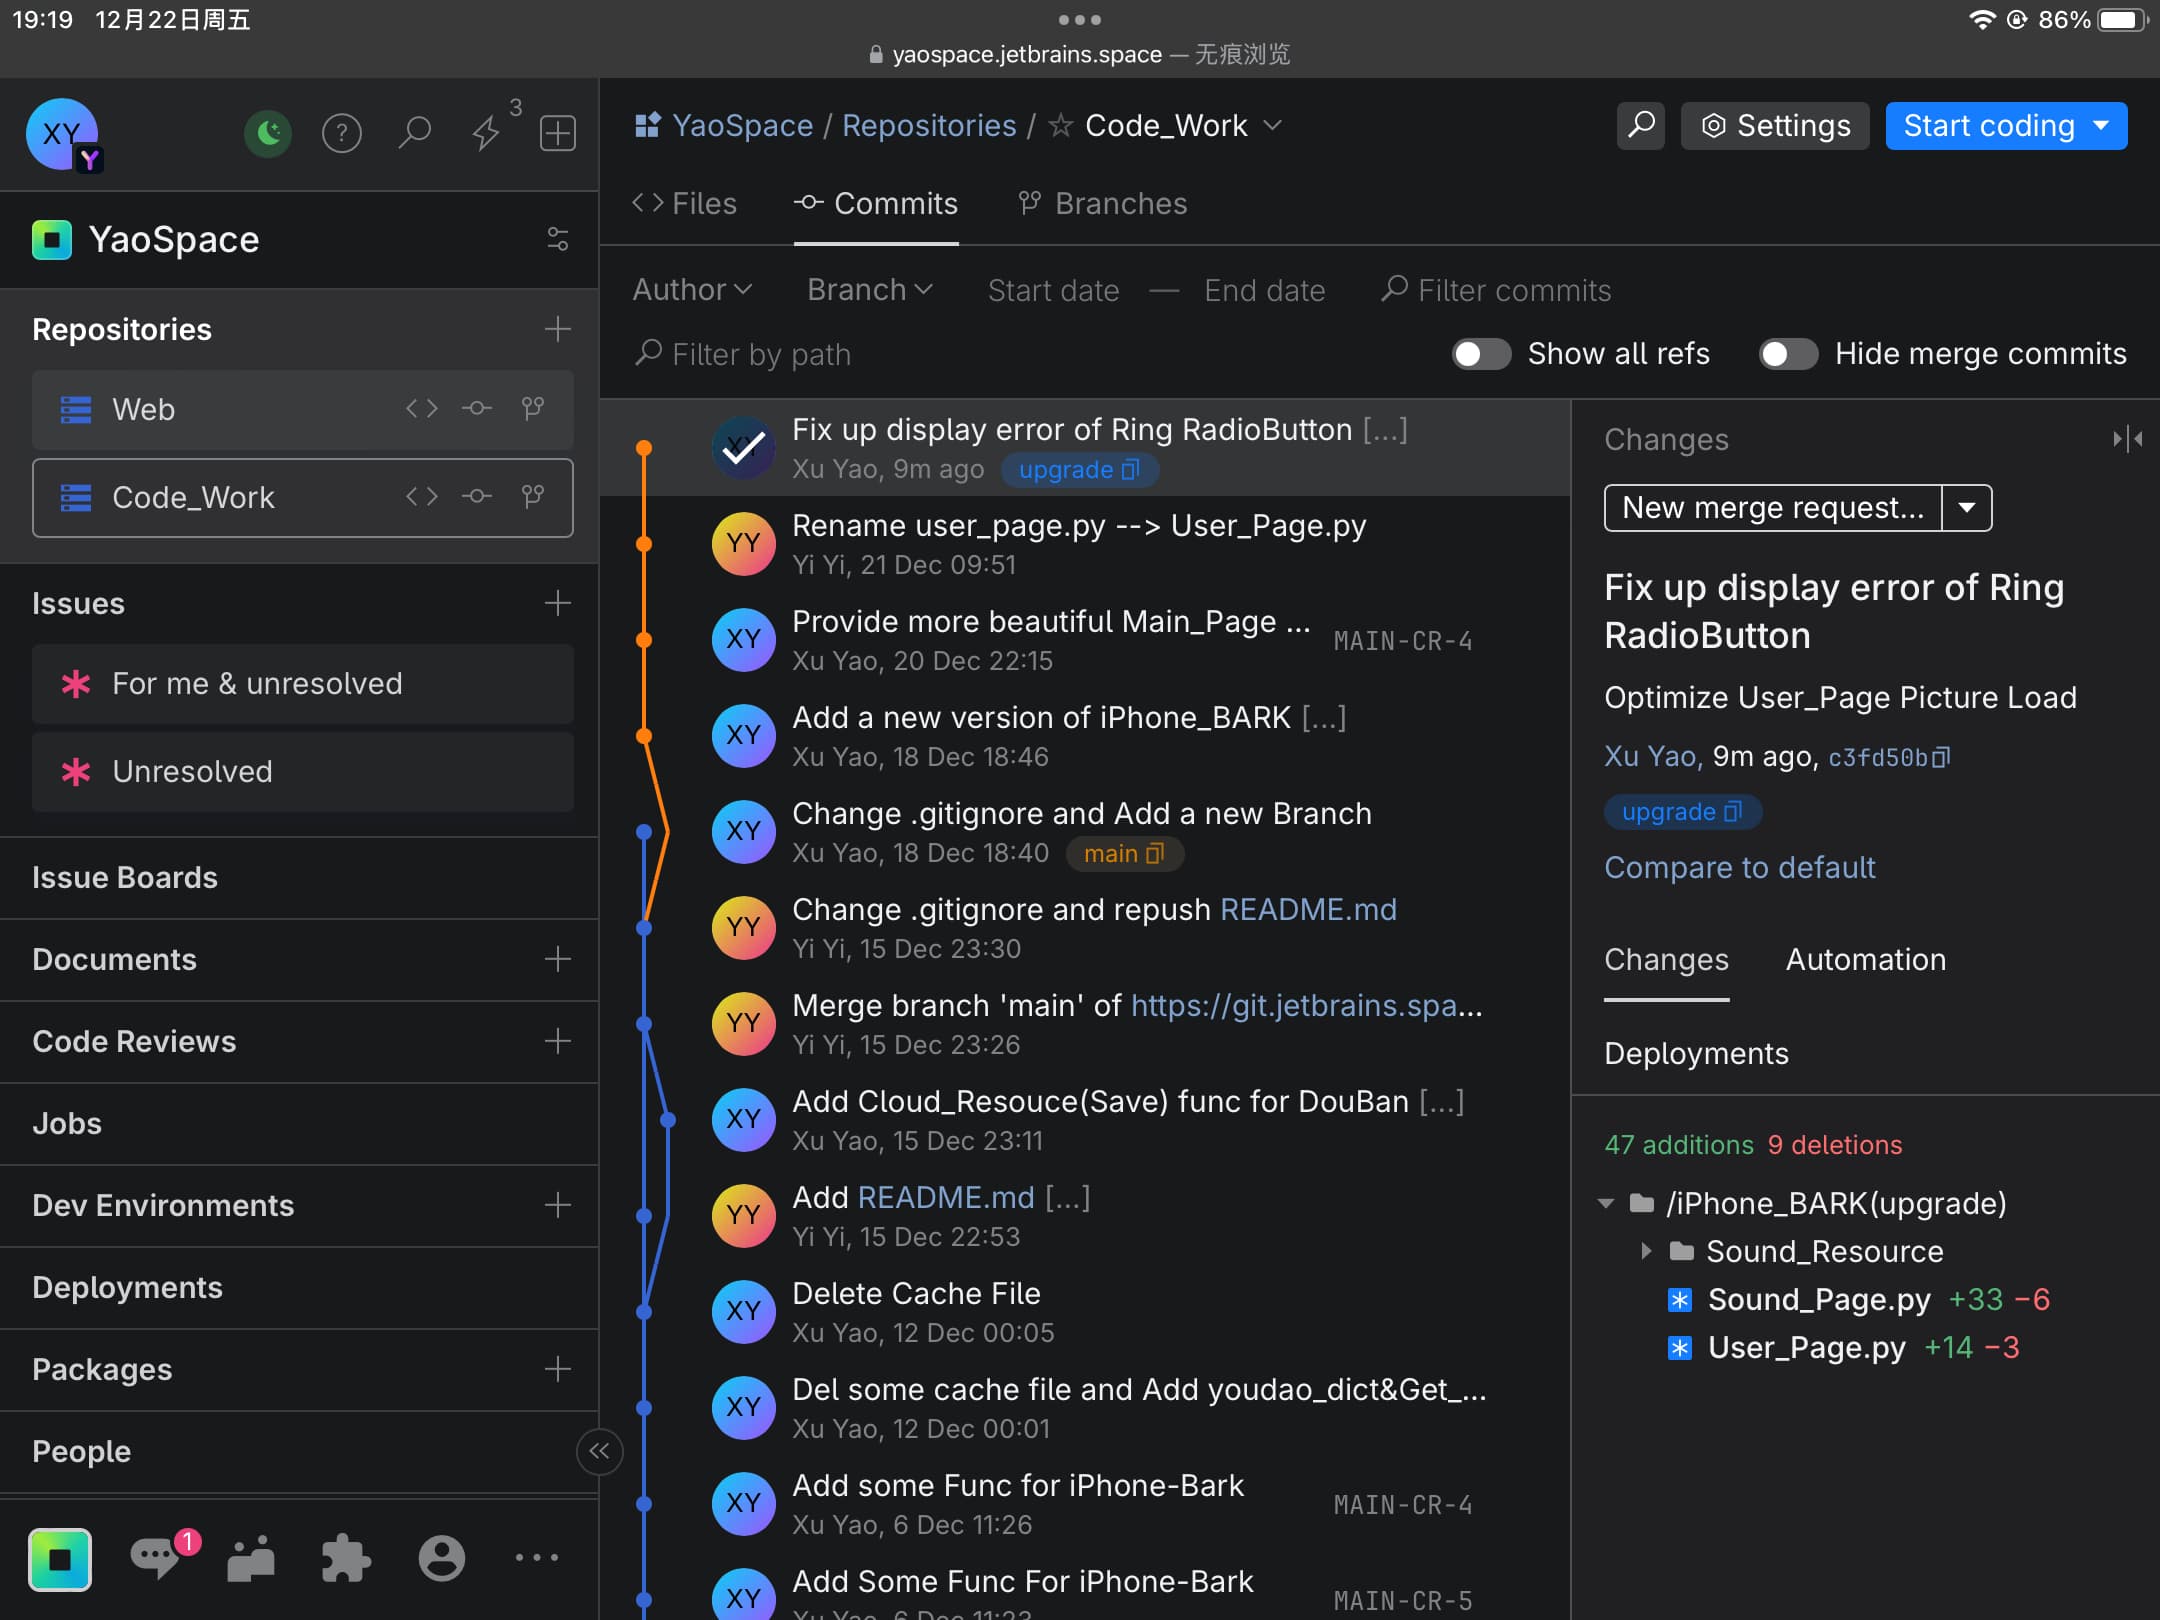Toggle the dark mode moon icon
The height and width of the screenshot is (1620, 2160).
click(x=268, y=133)
